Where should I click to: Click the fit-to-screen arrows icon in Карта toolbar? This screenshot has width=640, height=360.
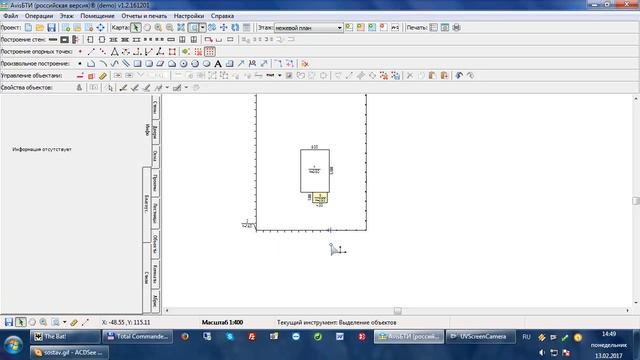[181, 27]
